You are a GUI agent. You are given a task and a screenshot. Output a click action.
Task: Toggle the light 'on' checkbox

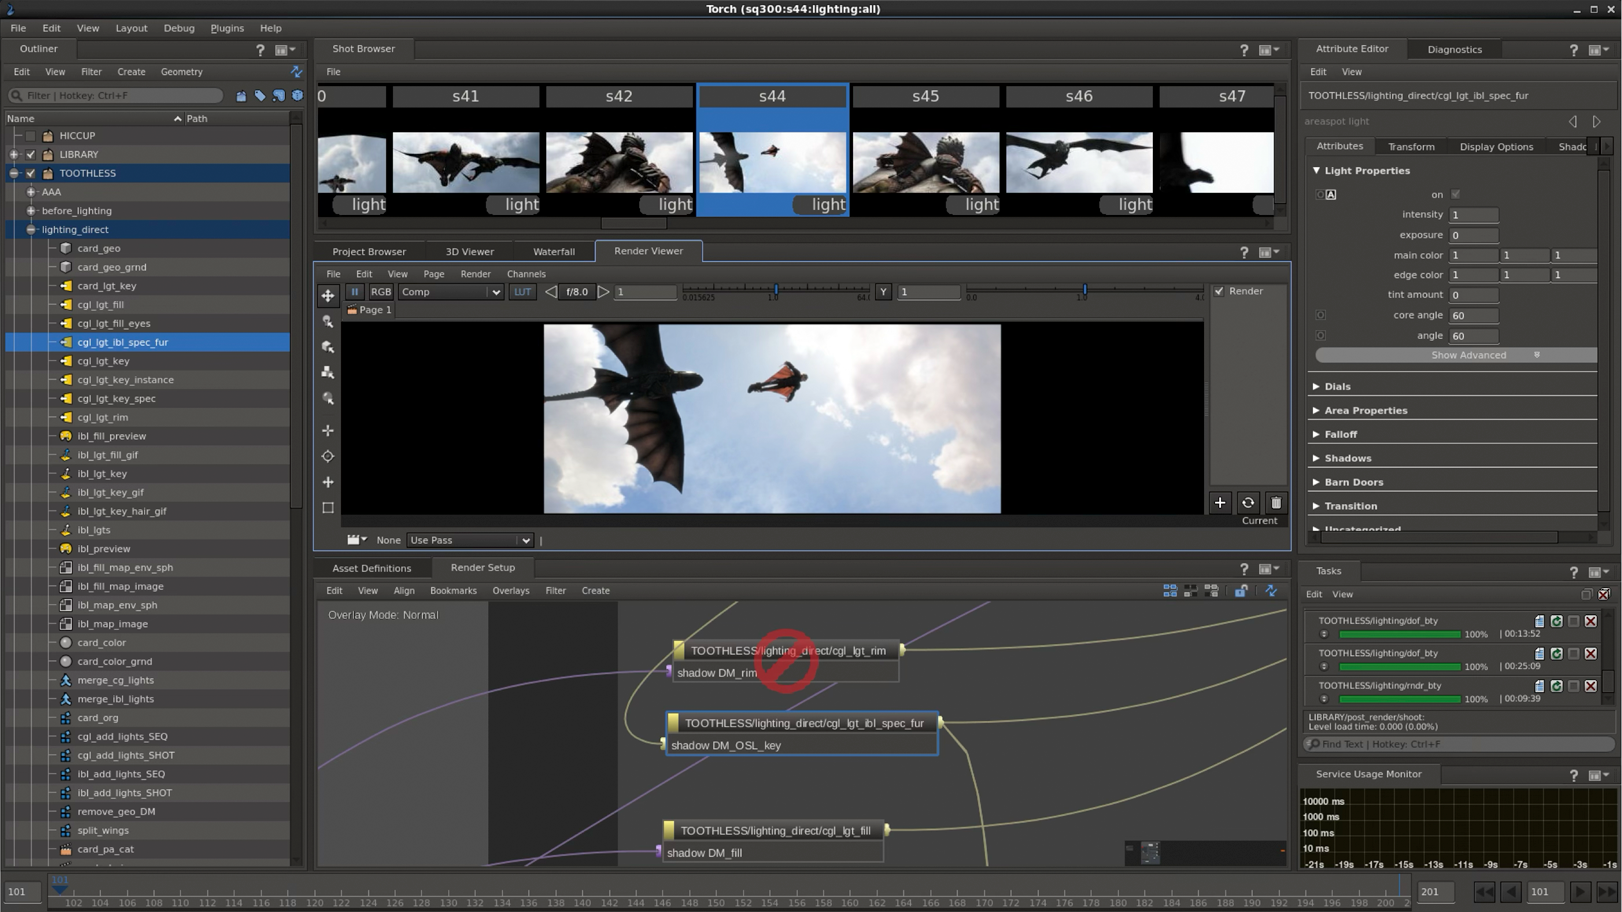click(x=1455, y=195)
